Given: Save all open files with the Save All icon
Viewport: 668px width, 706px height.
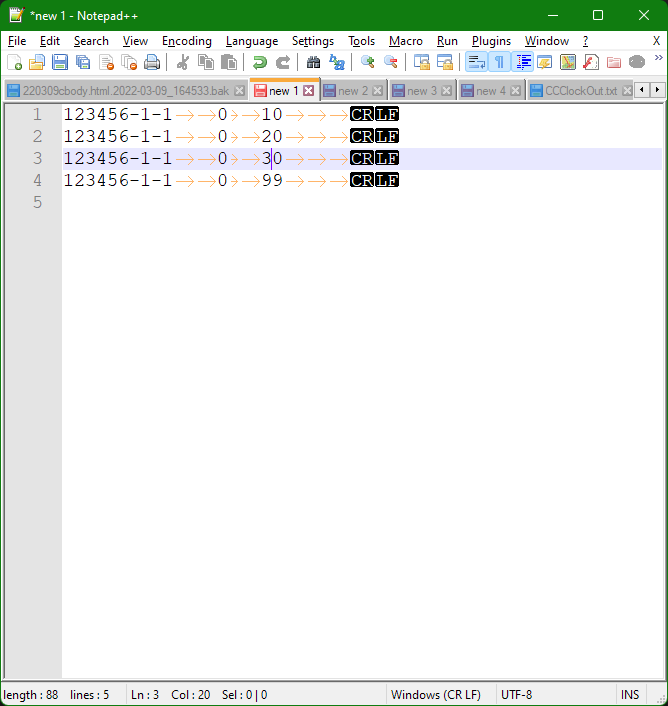Looking at the screenshot, I should click(83, 63).
